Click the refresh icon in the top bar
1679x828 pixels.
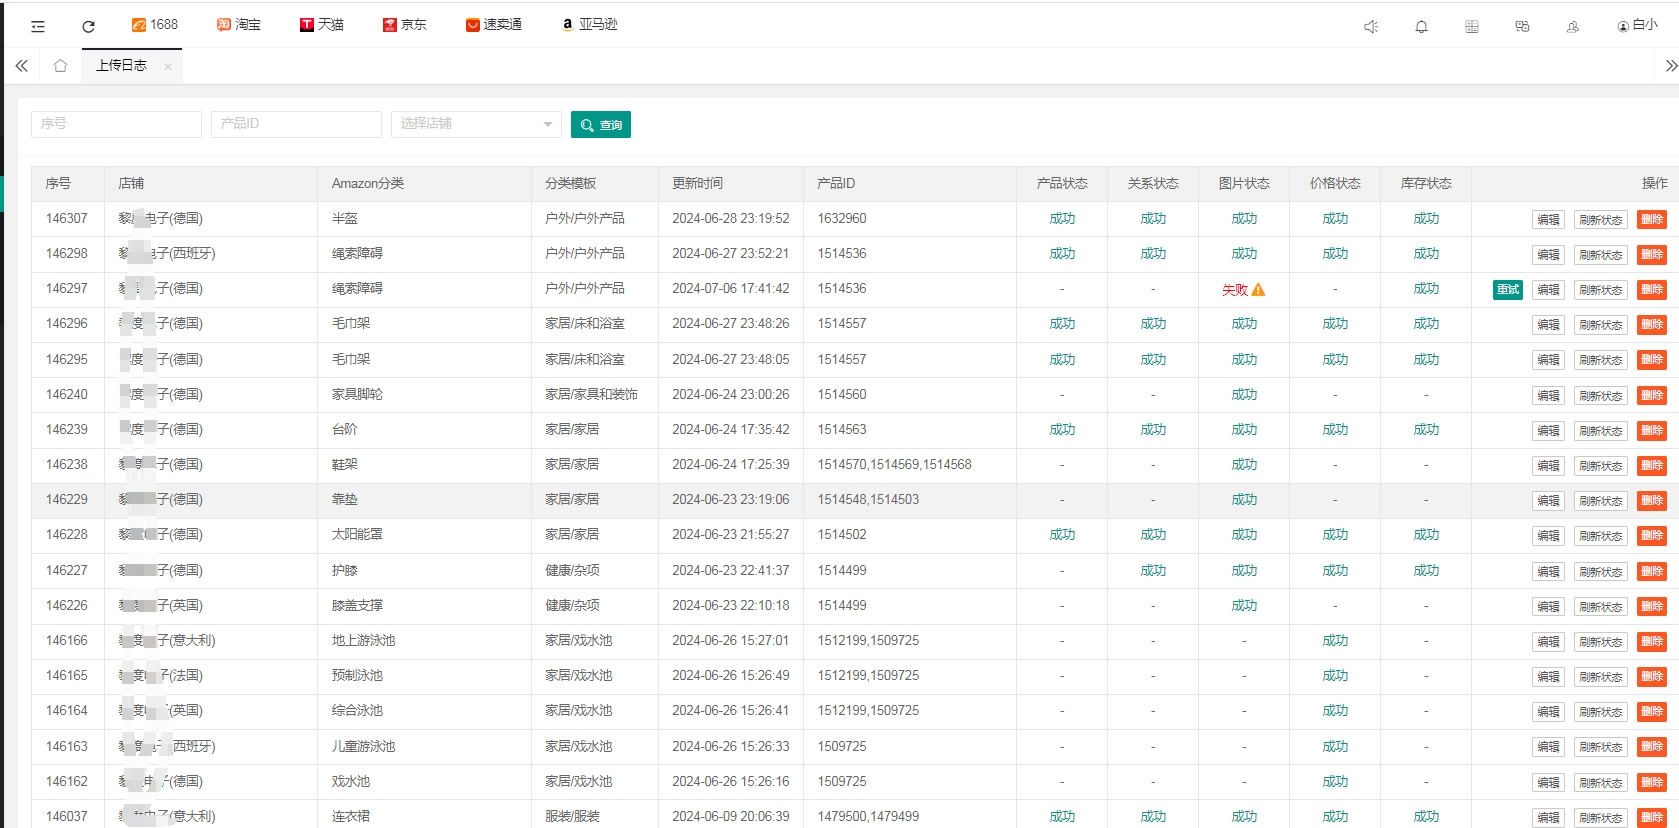(88, 26)
